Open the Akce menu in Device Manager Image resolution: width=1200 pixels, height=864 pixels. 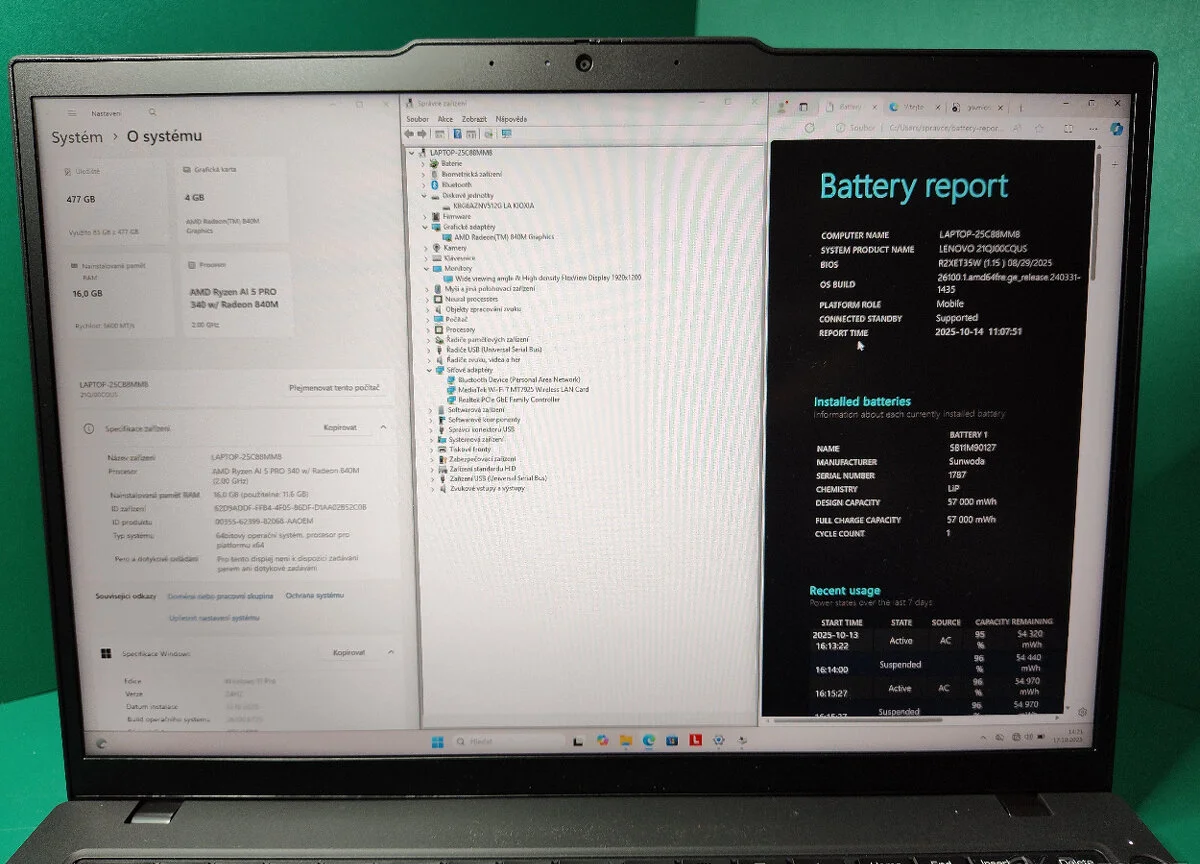[x=445, y=119]
